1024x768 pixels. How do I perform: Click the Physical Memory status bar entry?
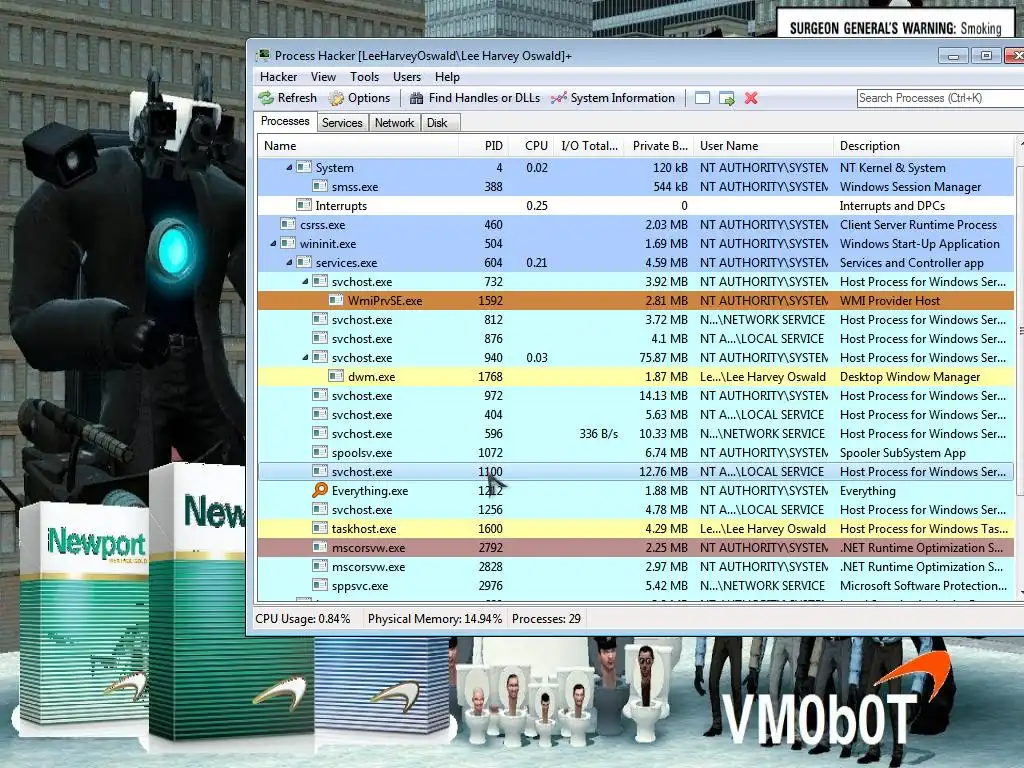tap(435, 618)
